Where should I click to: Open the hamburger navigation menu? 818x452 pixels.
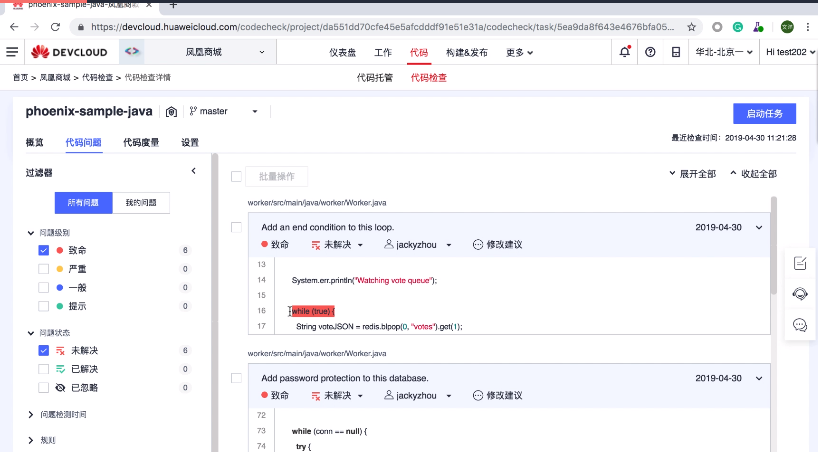tap(12, 52)
